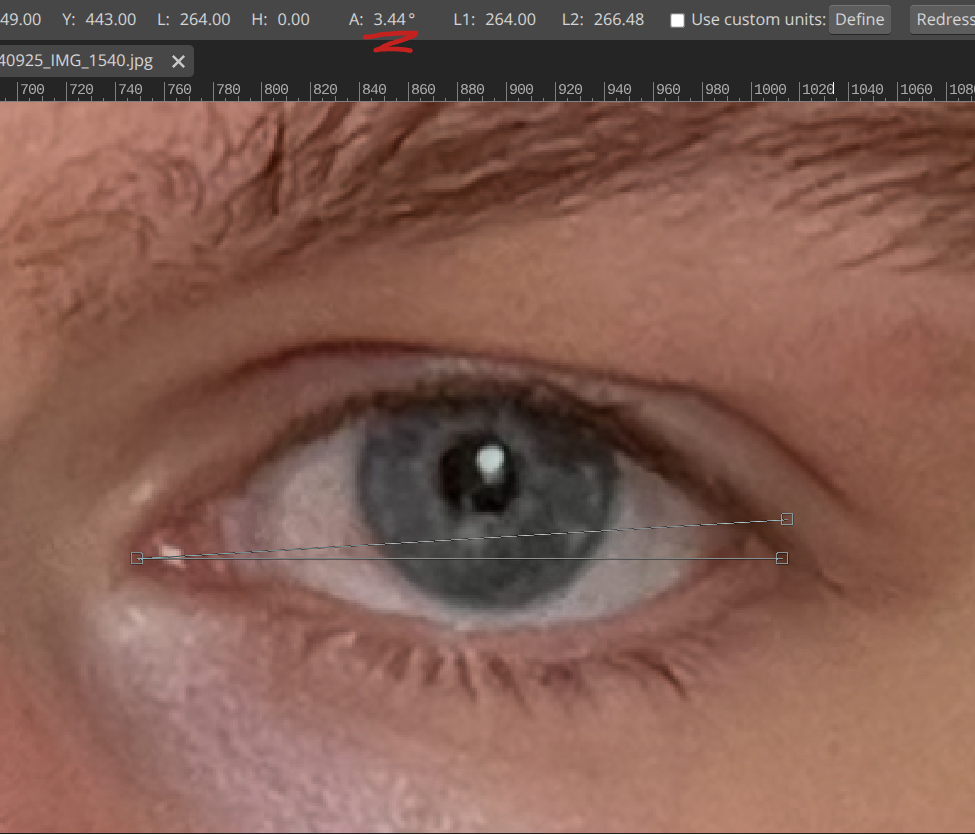Enable the Use custom units checkbox

click(x=677, y=20)
